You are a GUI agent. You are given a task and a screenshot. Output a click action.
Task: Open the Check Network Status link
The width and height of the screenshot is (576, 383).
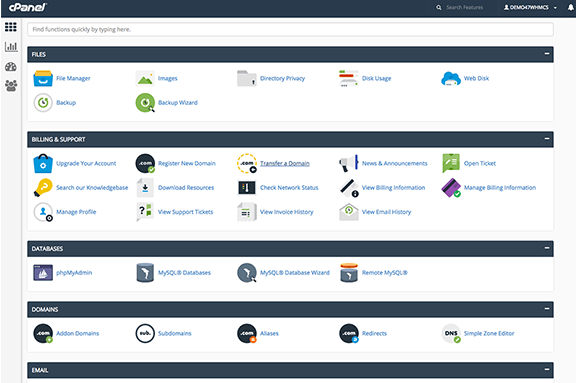[x=289, y=188]
